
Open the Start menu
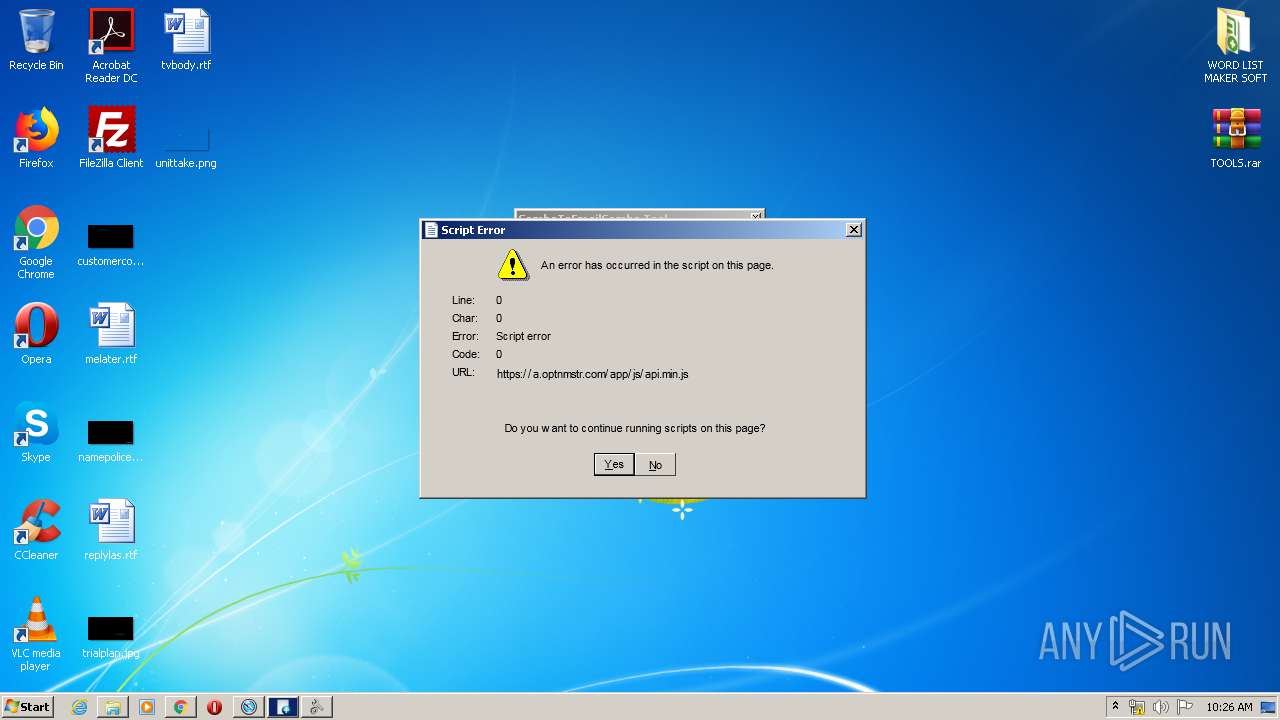pyautogui.click(x=28, y=707)
